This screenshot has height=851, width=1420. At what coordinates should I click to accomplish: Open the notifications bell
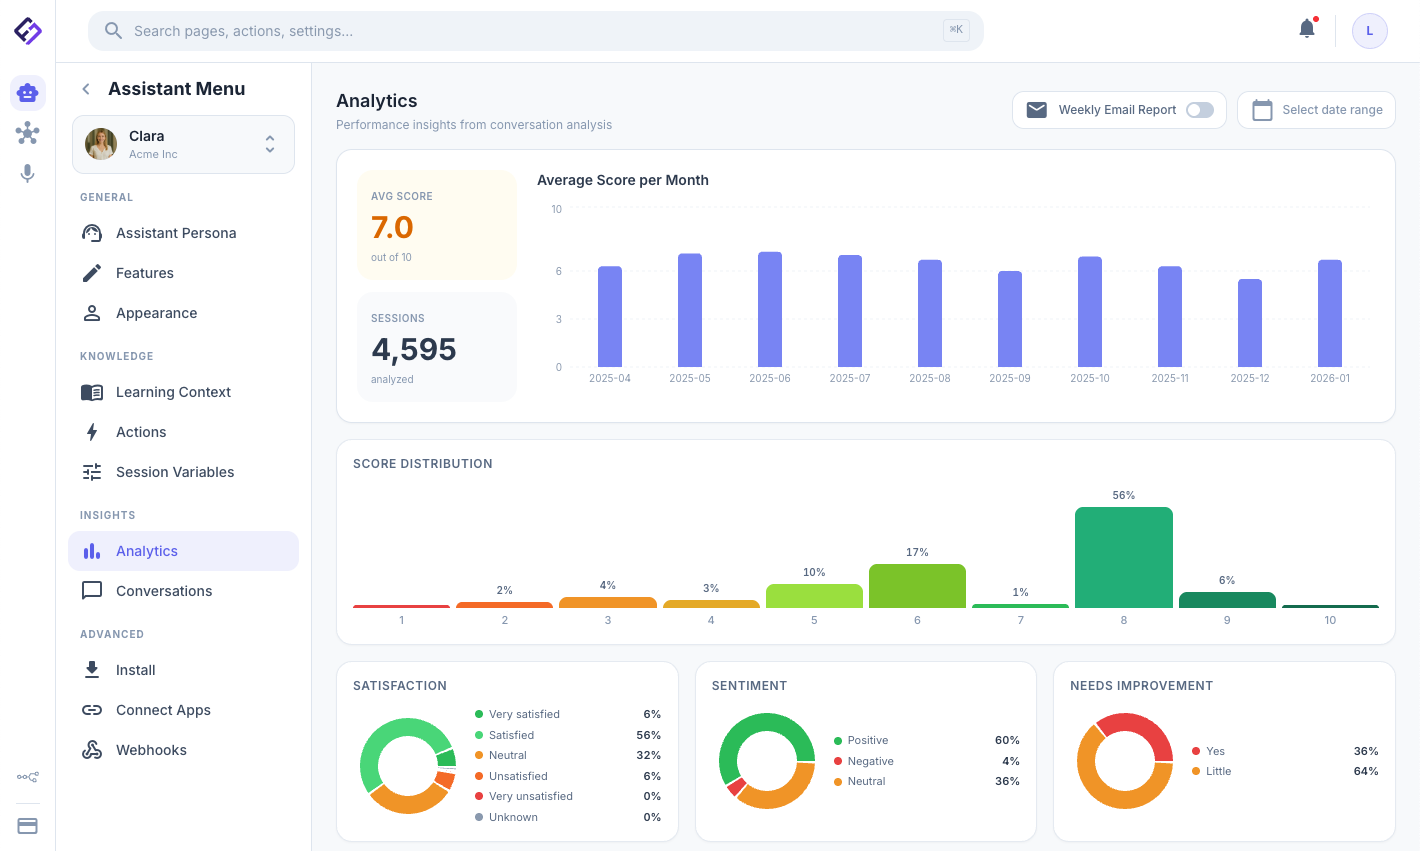pyautogui.click(x=1306, y=29)
